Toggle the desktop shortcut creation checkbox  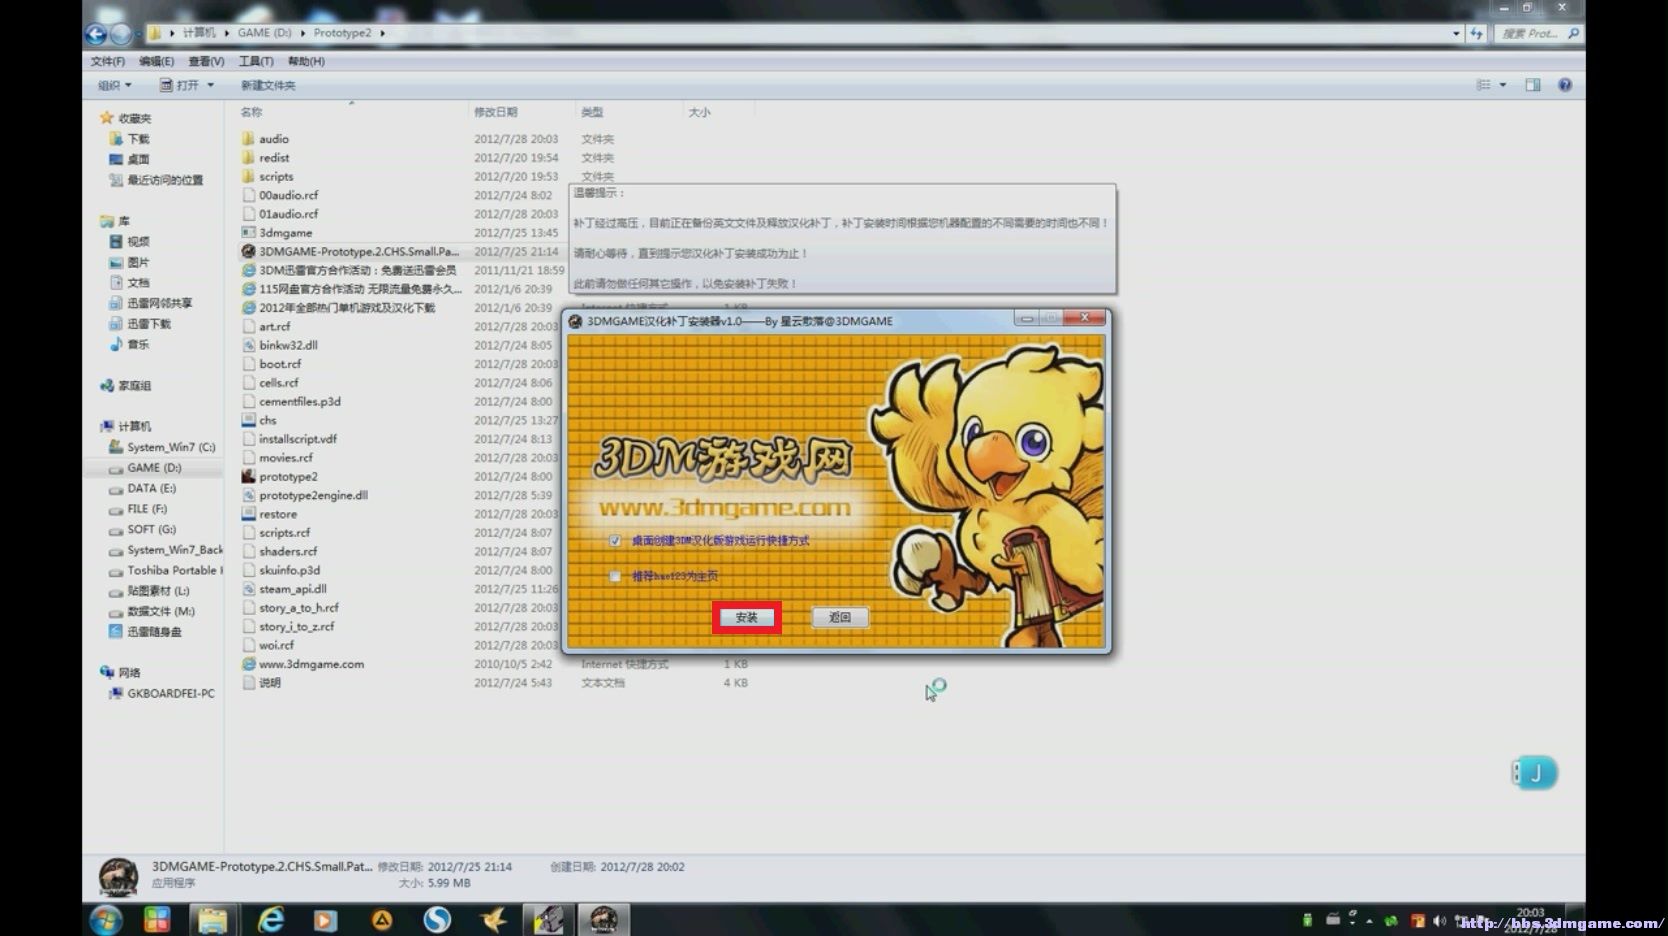[615, 541]
